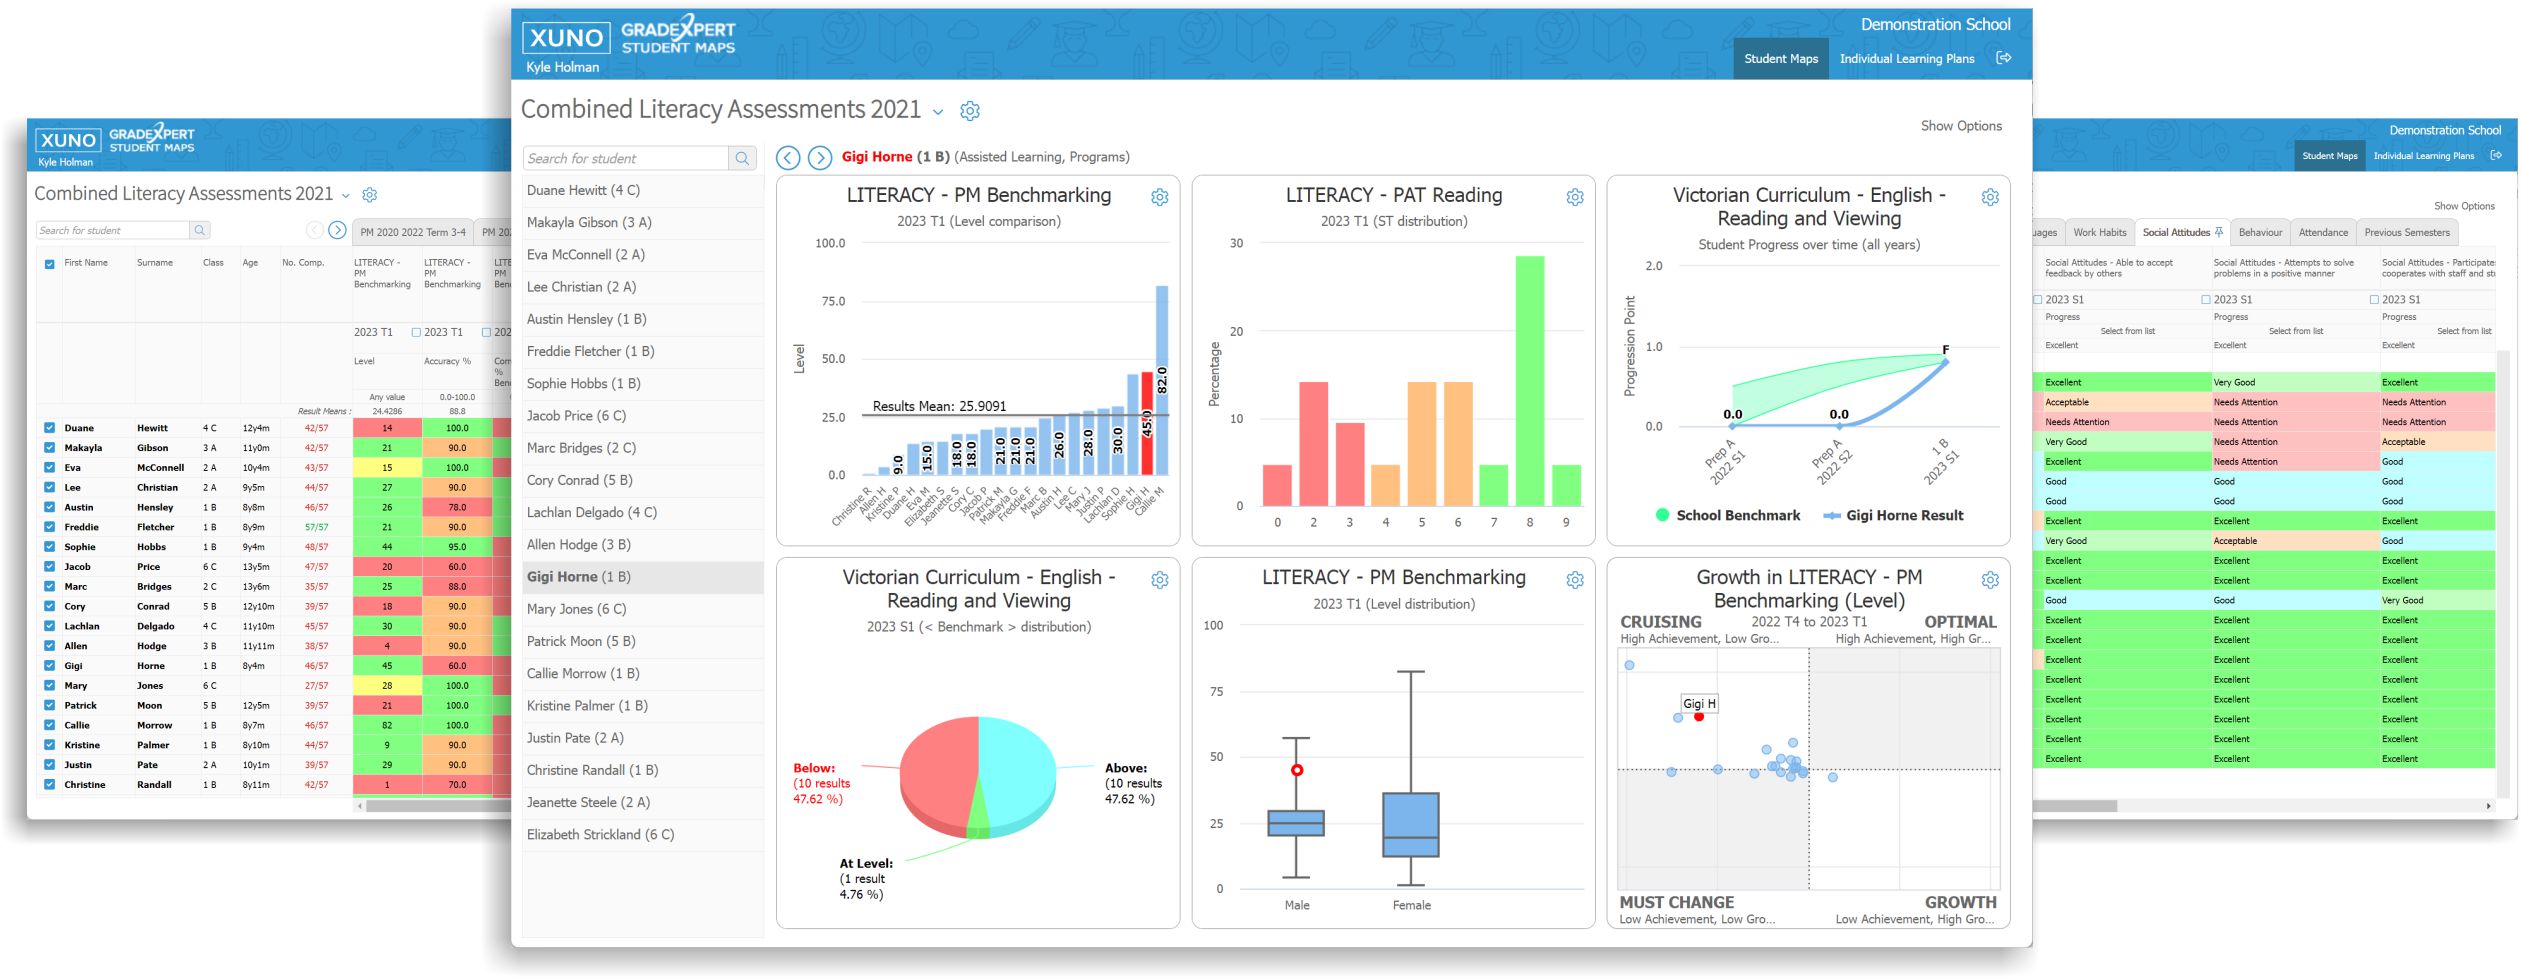The width and height of the screenshot is (2521, 979).
Task: Toggle School Benchmark legend marker
Action: [1662, 515]
